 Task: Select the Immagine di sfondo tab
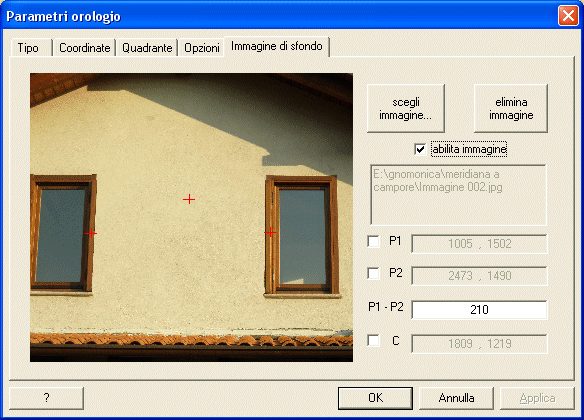tap(276, 46)
